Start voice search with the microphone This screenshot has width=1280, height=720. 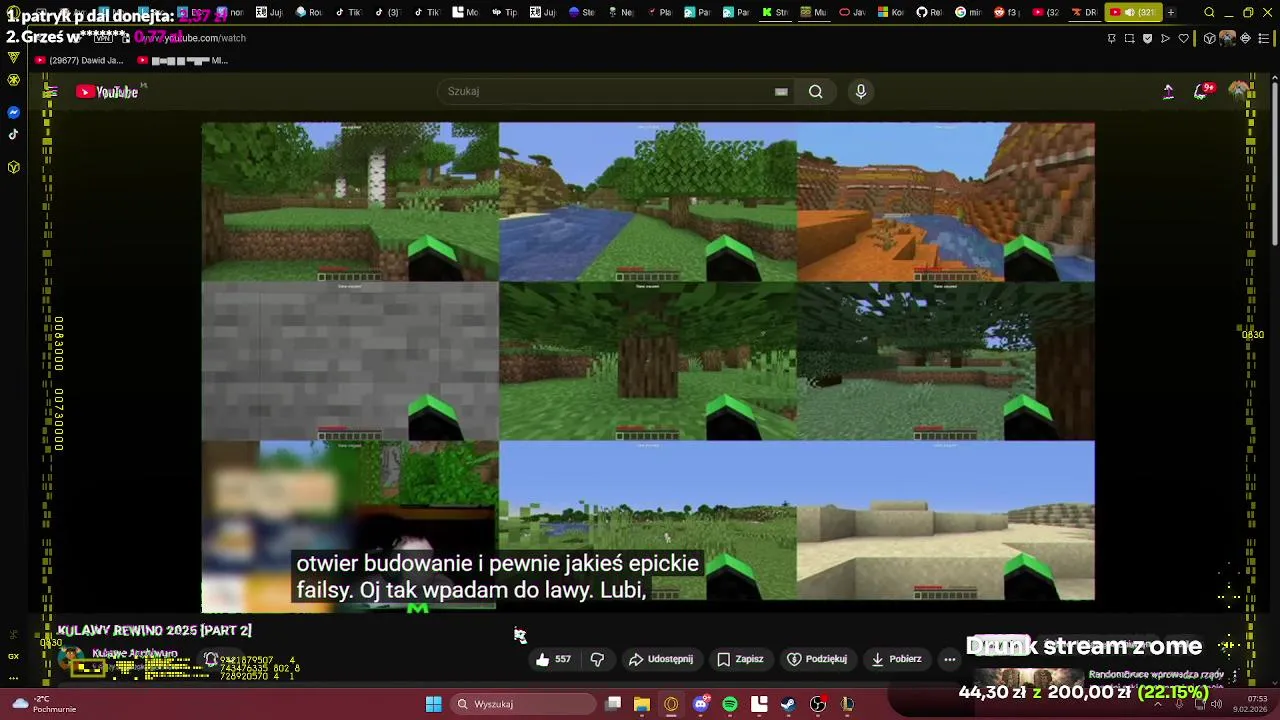861,91
